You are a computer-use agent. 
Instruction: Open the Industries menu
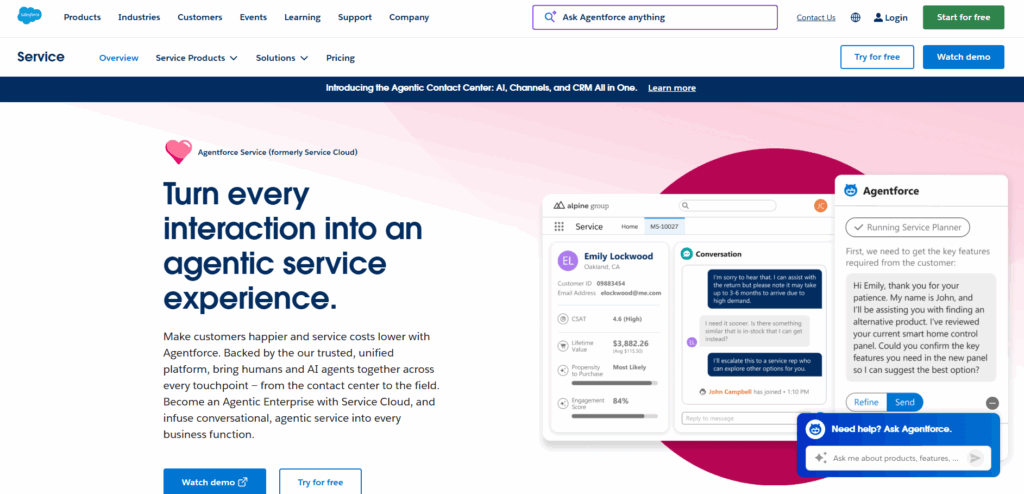[139, 18]
